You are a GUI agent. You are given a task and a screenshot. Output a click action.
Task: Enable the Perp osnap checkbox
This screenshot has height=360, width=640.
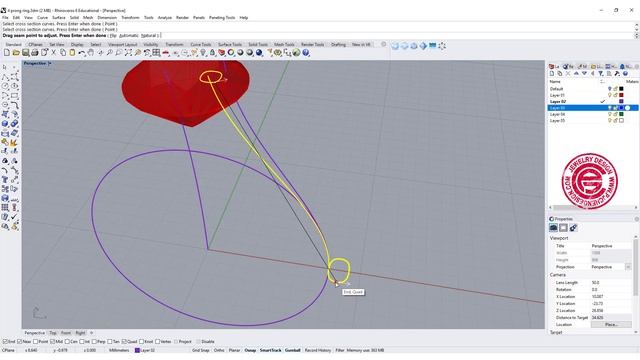[x=94, y=342]
